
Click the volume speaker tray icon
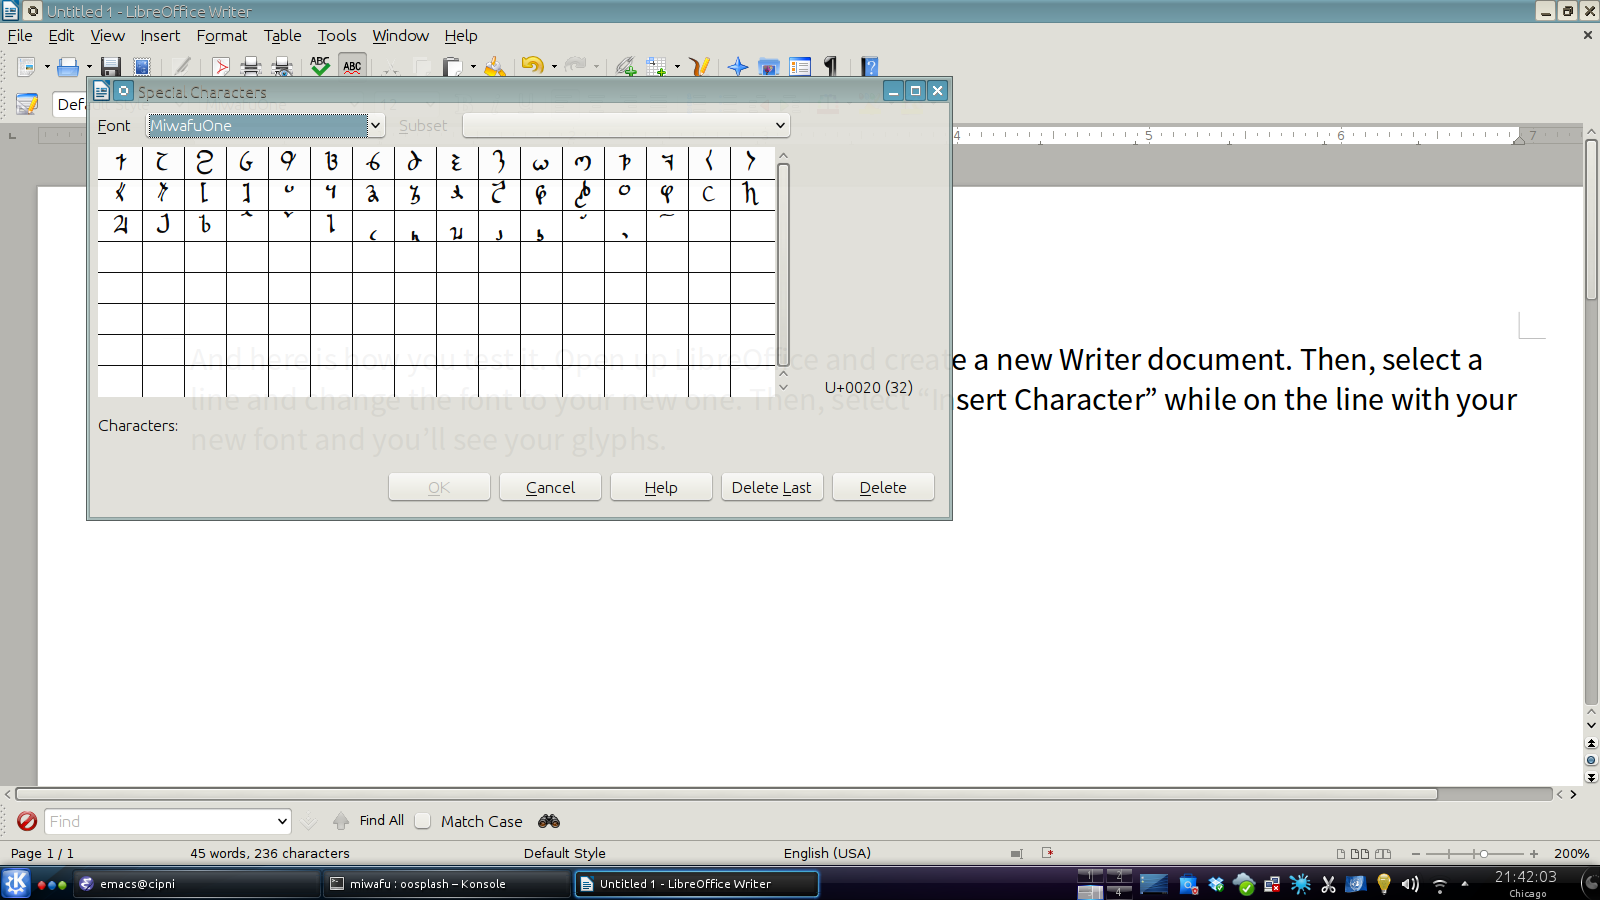point(1410,884)
